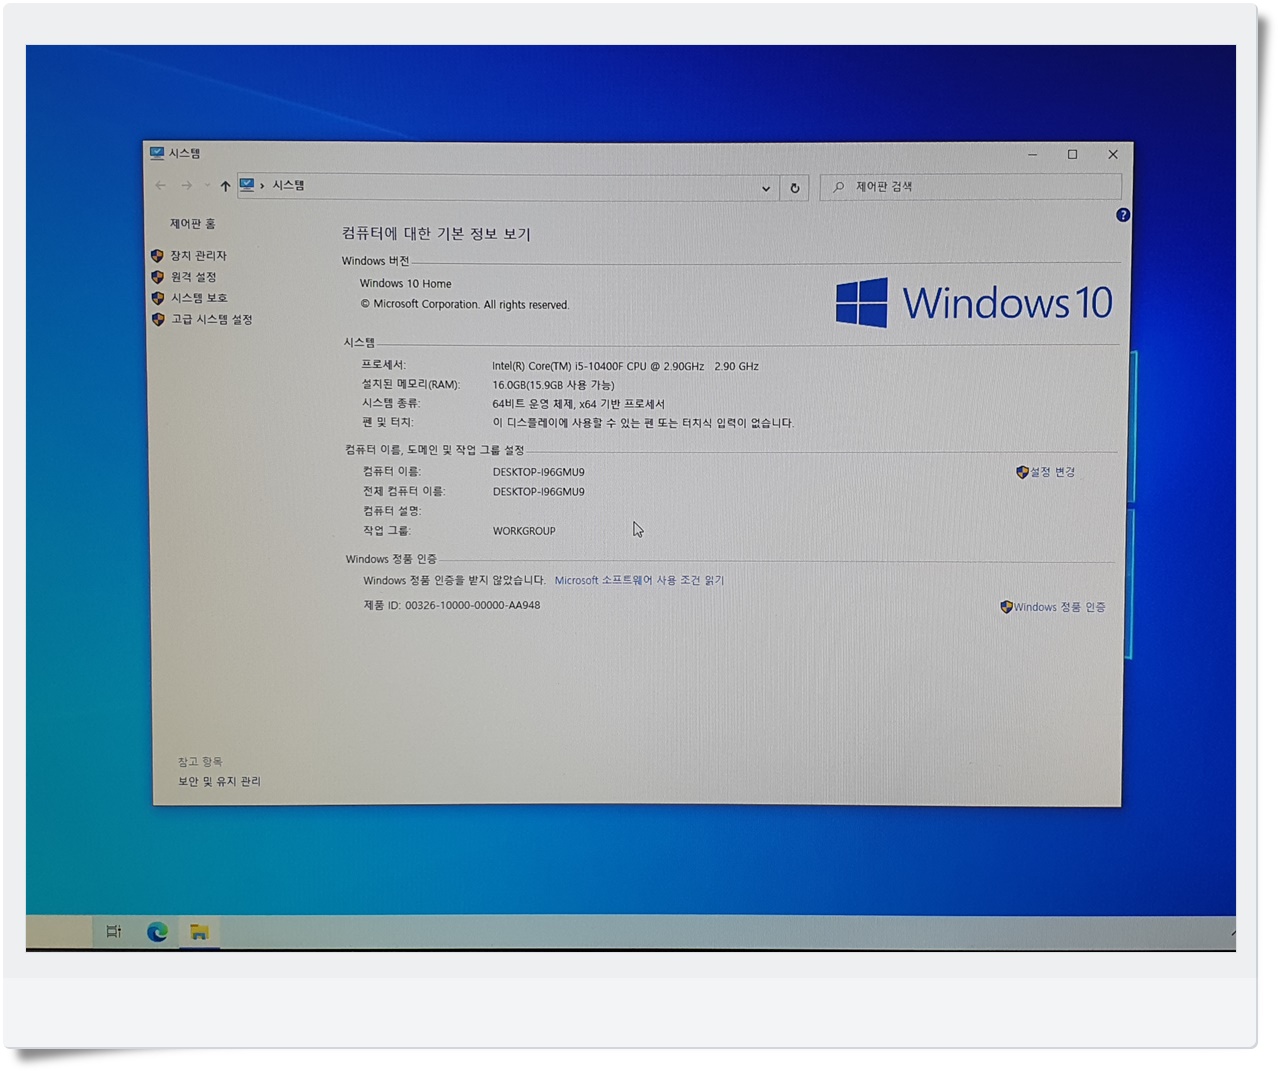Click the Back navigation arrow
This screenshot has height=1071, width=1280.
161,186
